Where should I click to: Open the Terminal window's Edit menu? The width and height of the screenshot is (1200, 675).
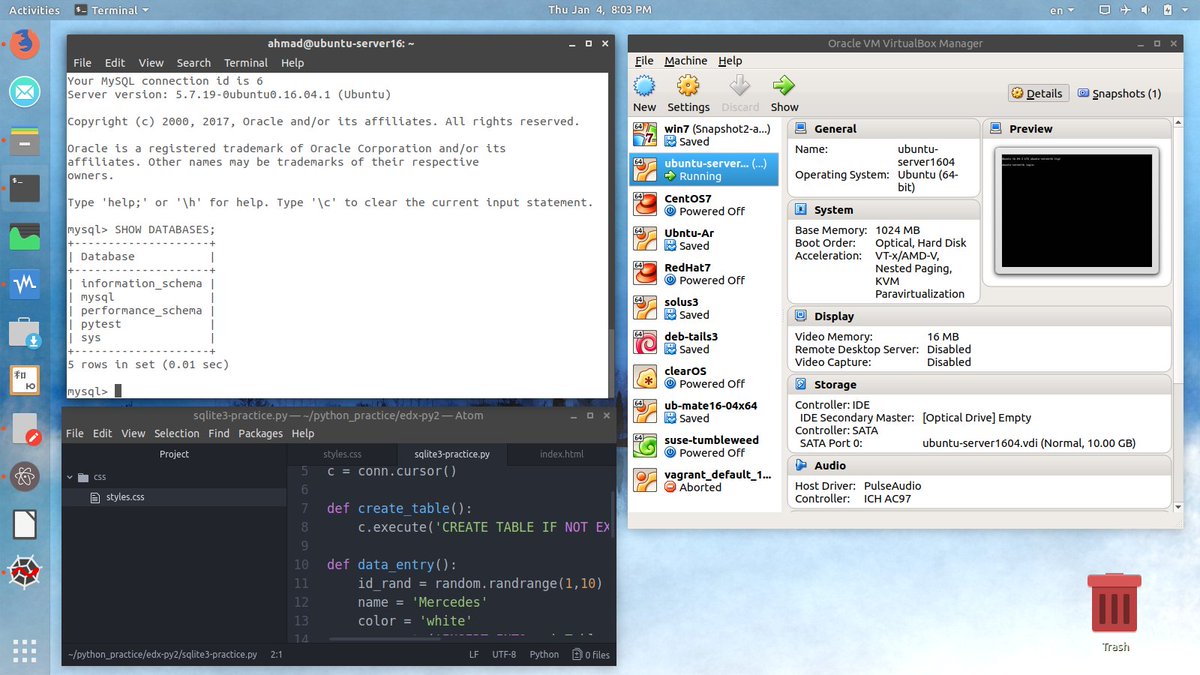click(115, 63)
